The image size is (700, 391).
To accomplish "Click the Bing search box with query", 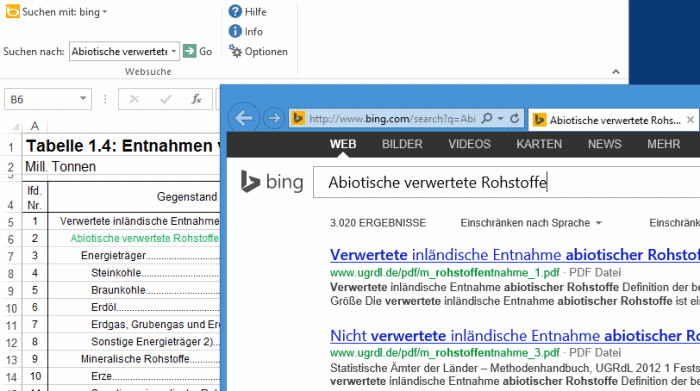I will click(x=506, y=182).
